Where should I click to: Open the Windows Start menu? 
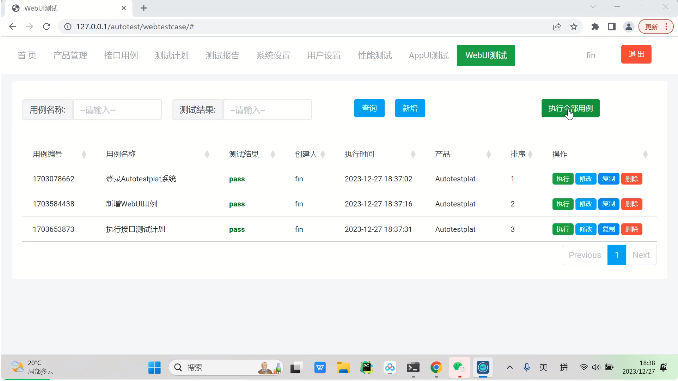(x=154, y=368)
